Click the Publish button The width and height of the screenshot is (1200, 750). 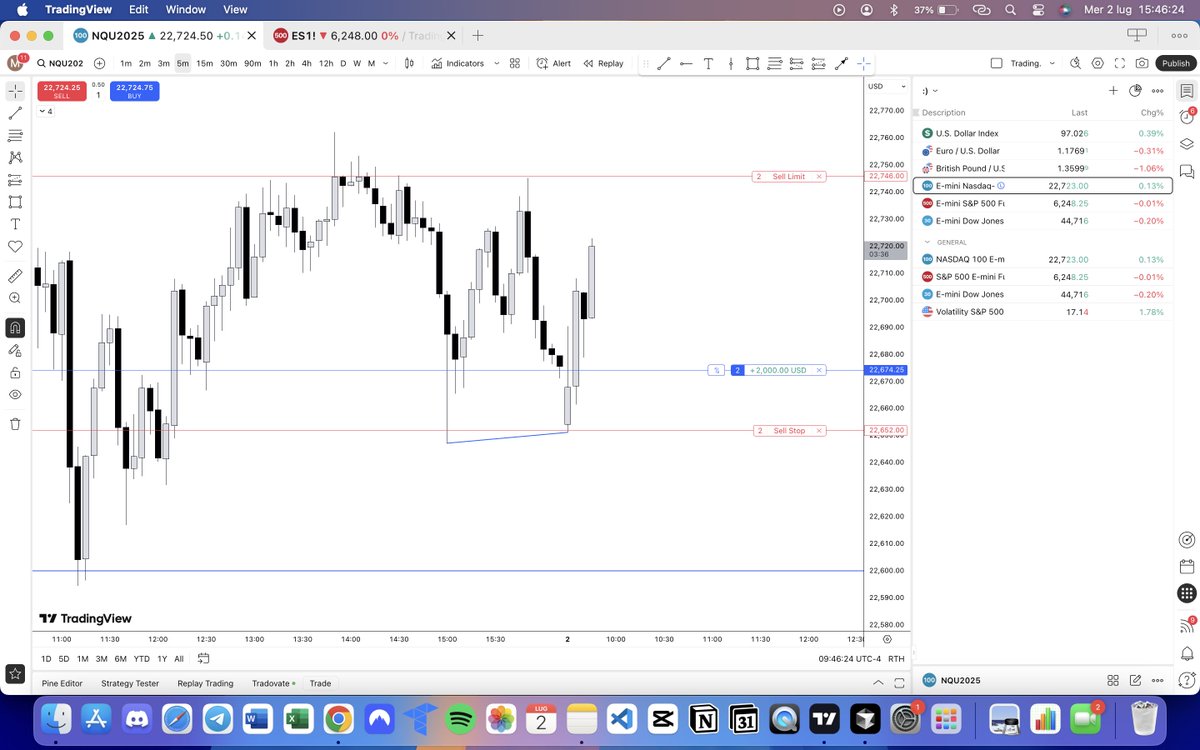point(1176,63)
